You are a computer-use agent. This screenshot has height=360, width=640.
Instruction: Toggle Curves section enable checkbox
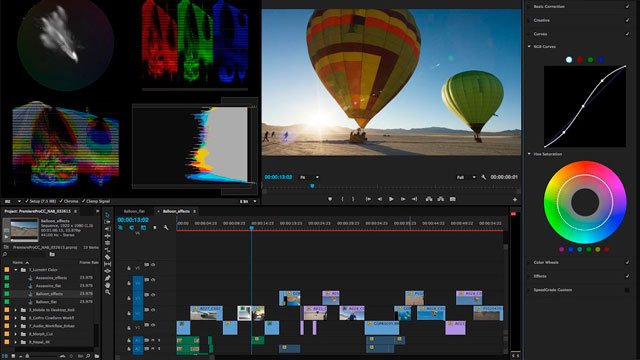tap(627, 34)
